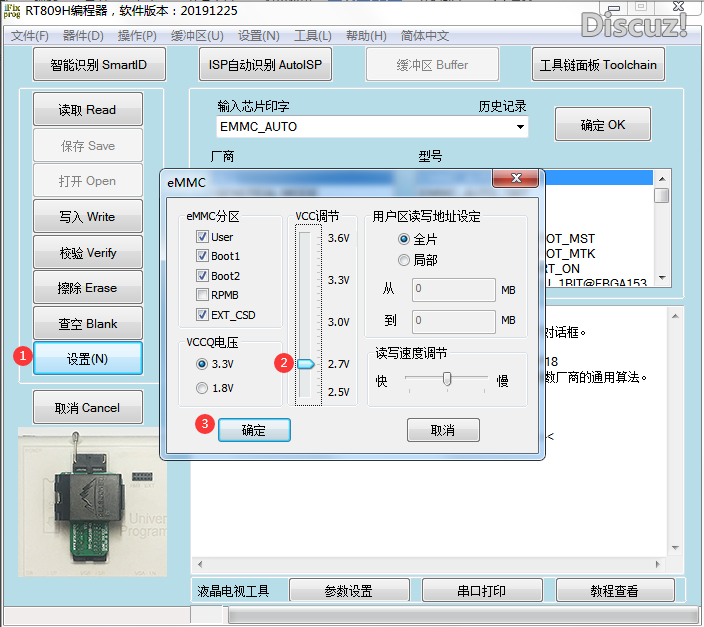Viewport: 704px width, 627px height.
Task: Open the 工具(L) menu
Action: (312, 36)
